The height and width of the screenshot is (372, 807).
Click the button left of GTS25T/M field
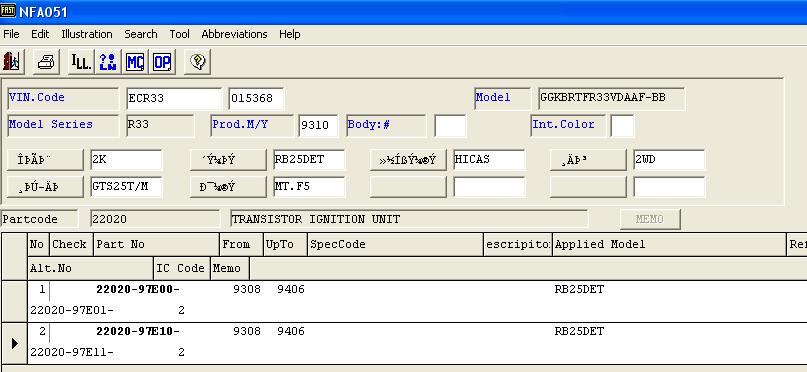[45, 187]
